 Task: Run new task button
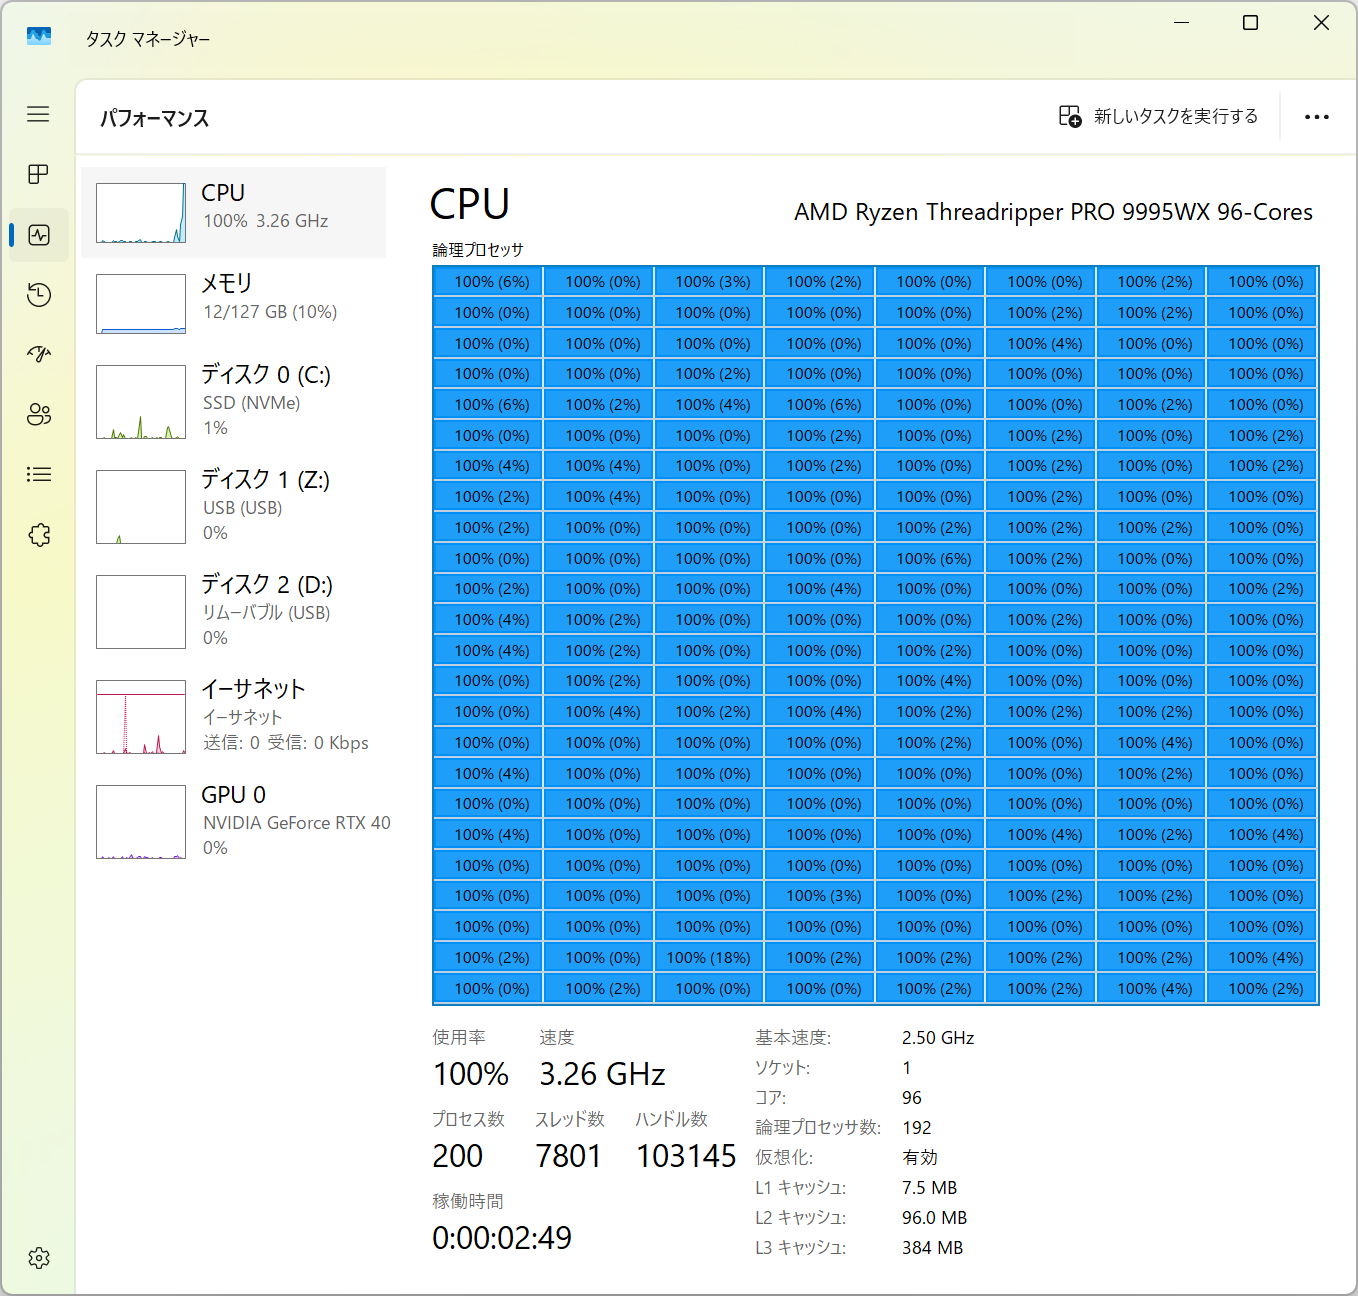[1159, 117]
